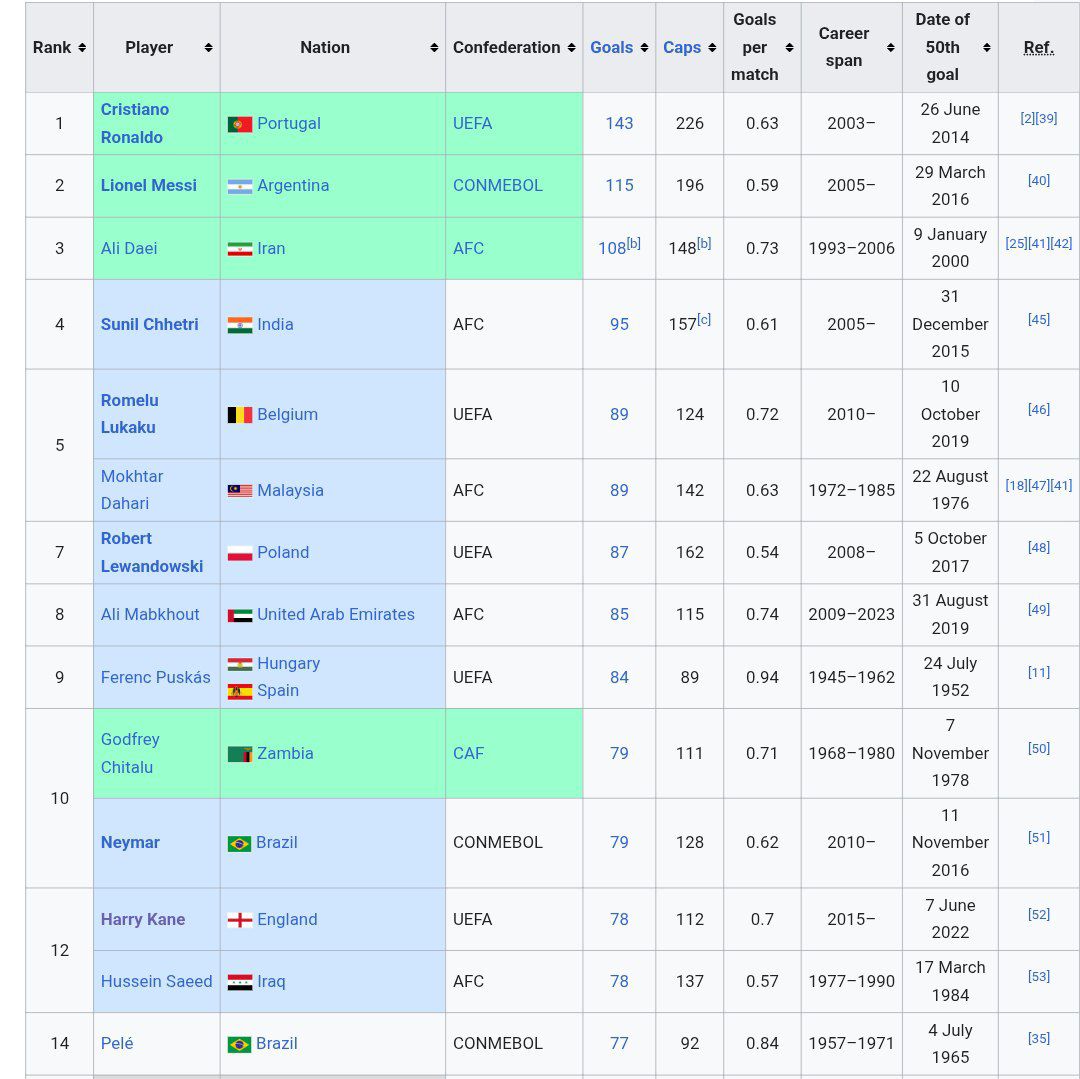
Task: Open reference [39] in Ronaldo's row
Action: click(1046, 118)
